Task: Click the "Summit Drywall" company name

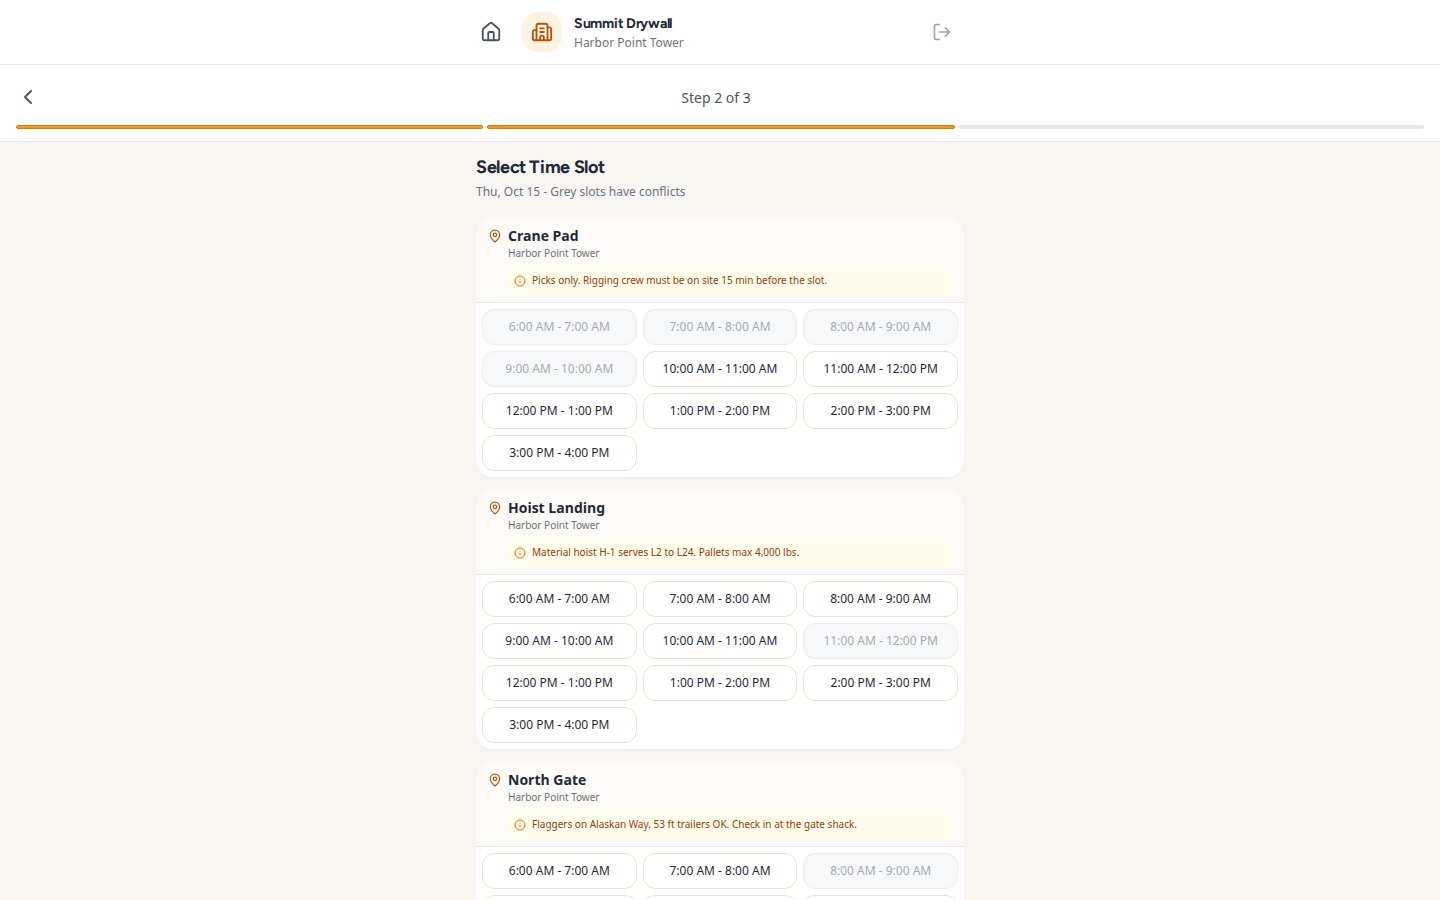Action: coord(623,23)
